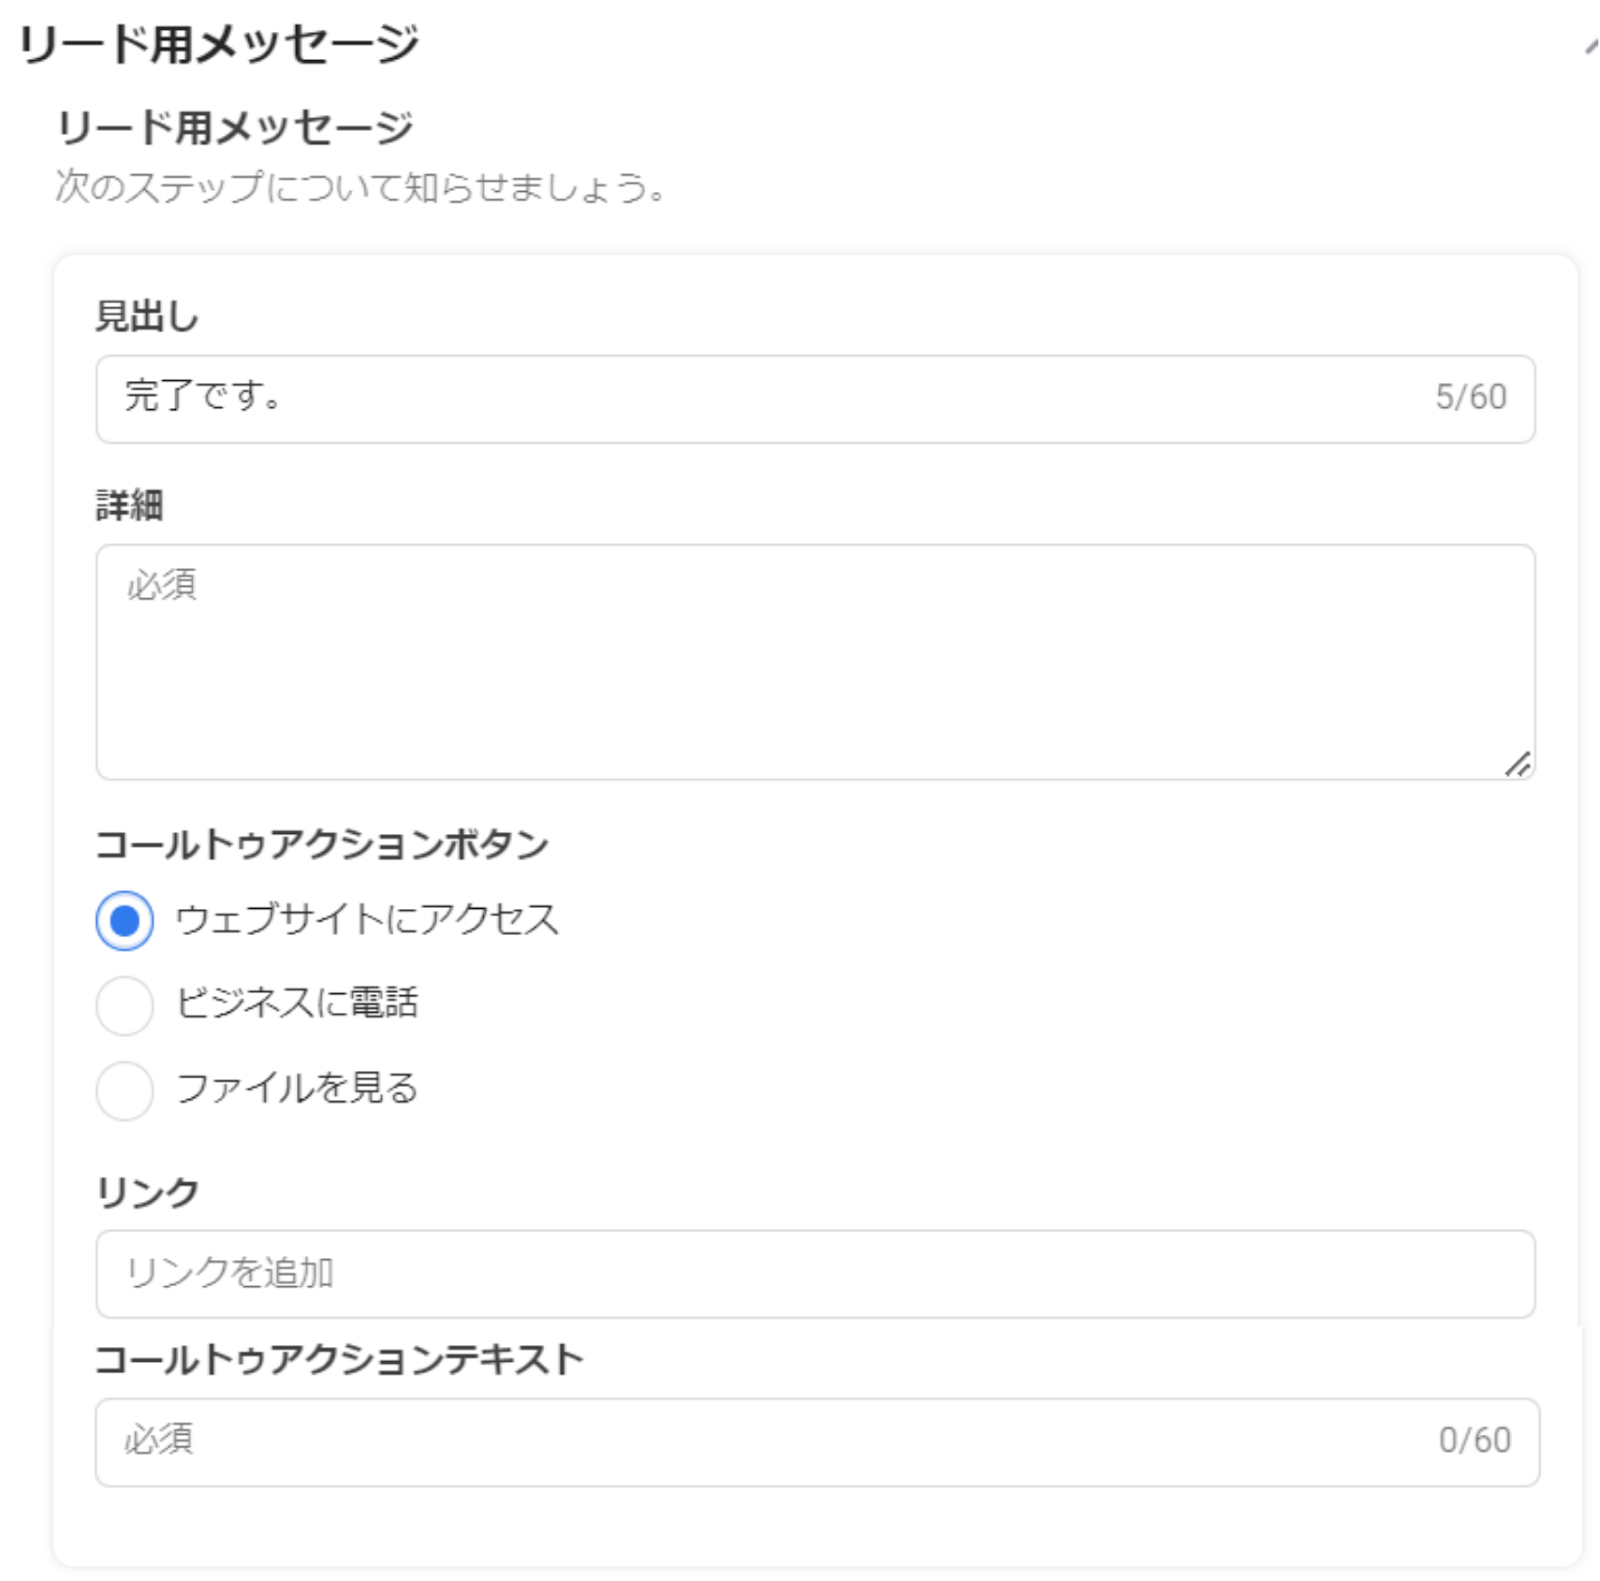Click the 詳細 field label

coord(130,505)
